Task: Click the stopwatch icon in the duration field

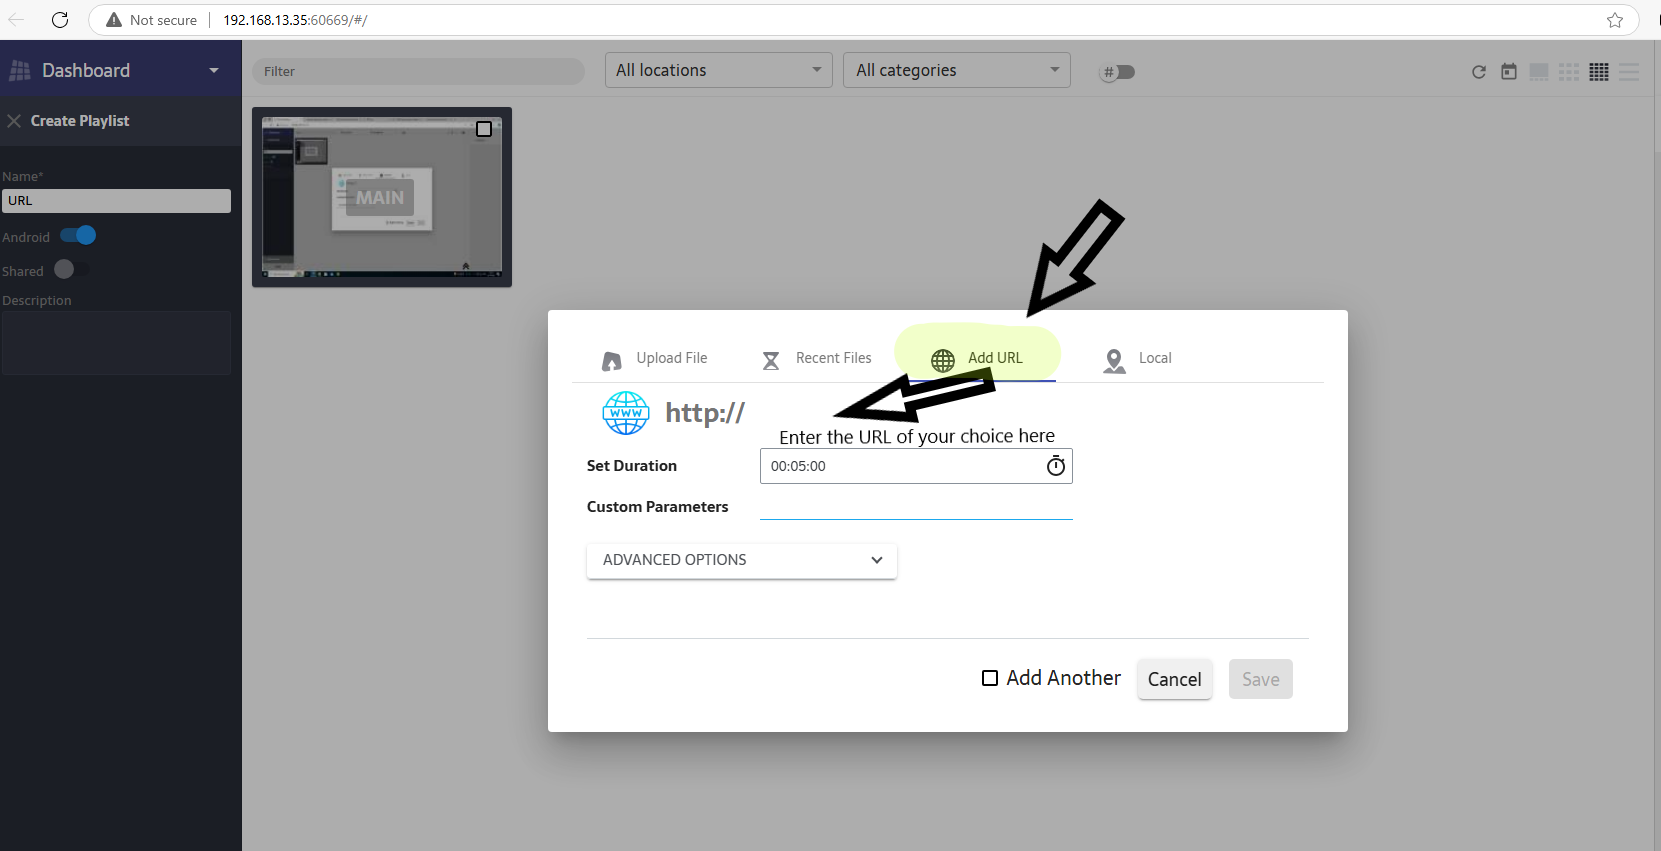Action: pos(1055,466)
